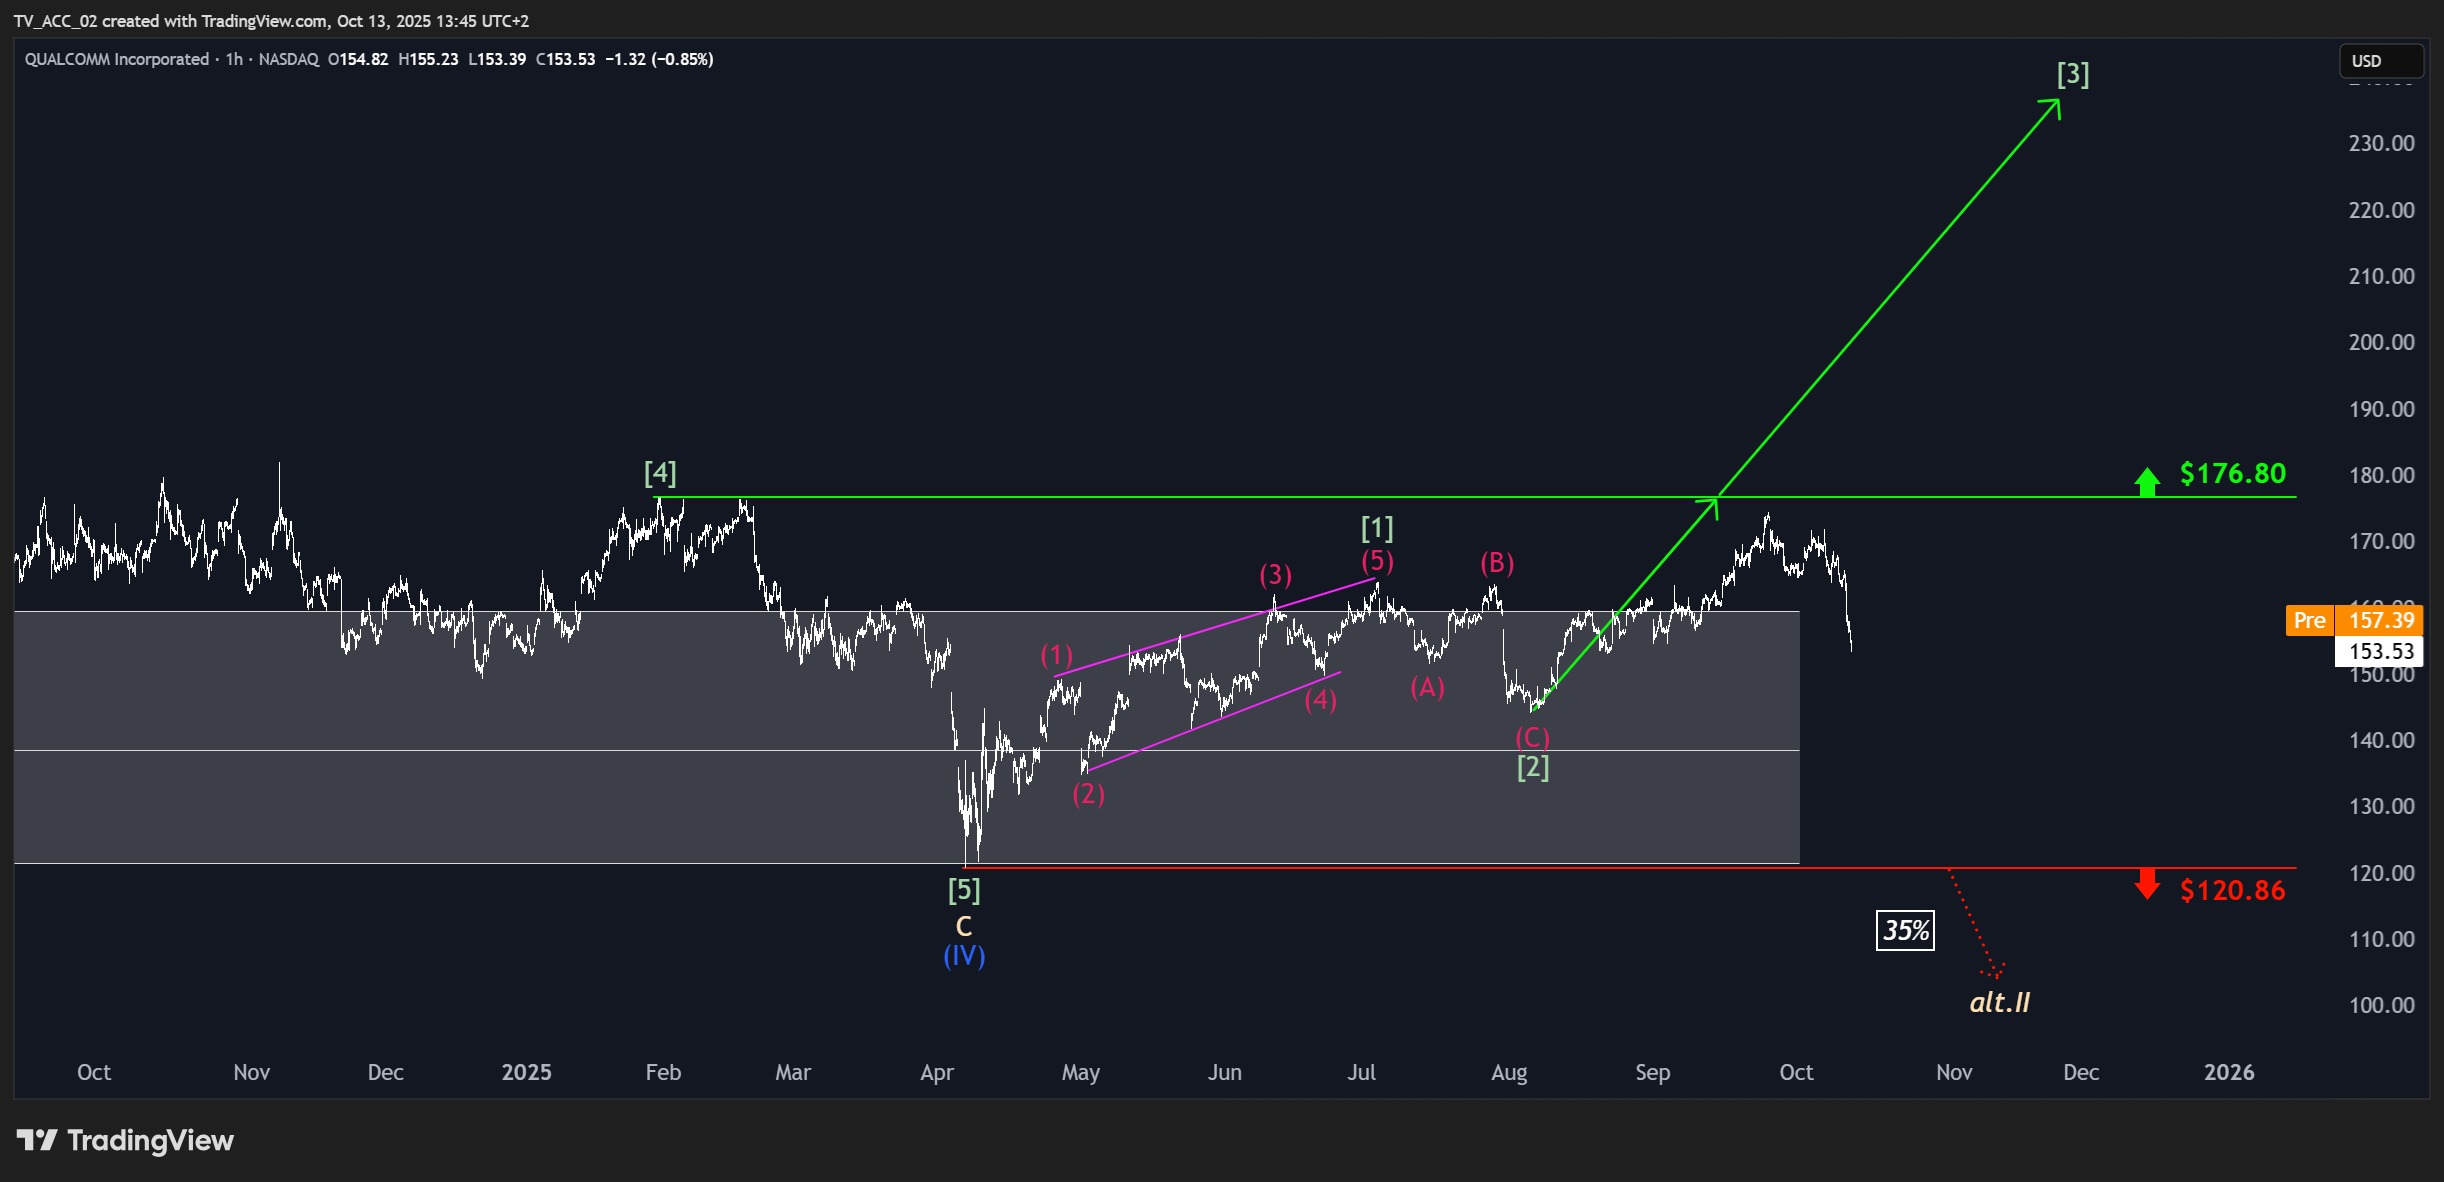Click the 153.53 current price label
This screenshot has height=1182, width=2444.
tap(2379, 651)
